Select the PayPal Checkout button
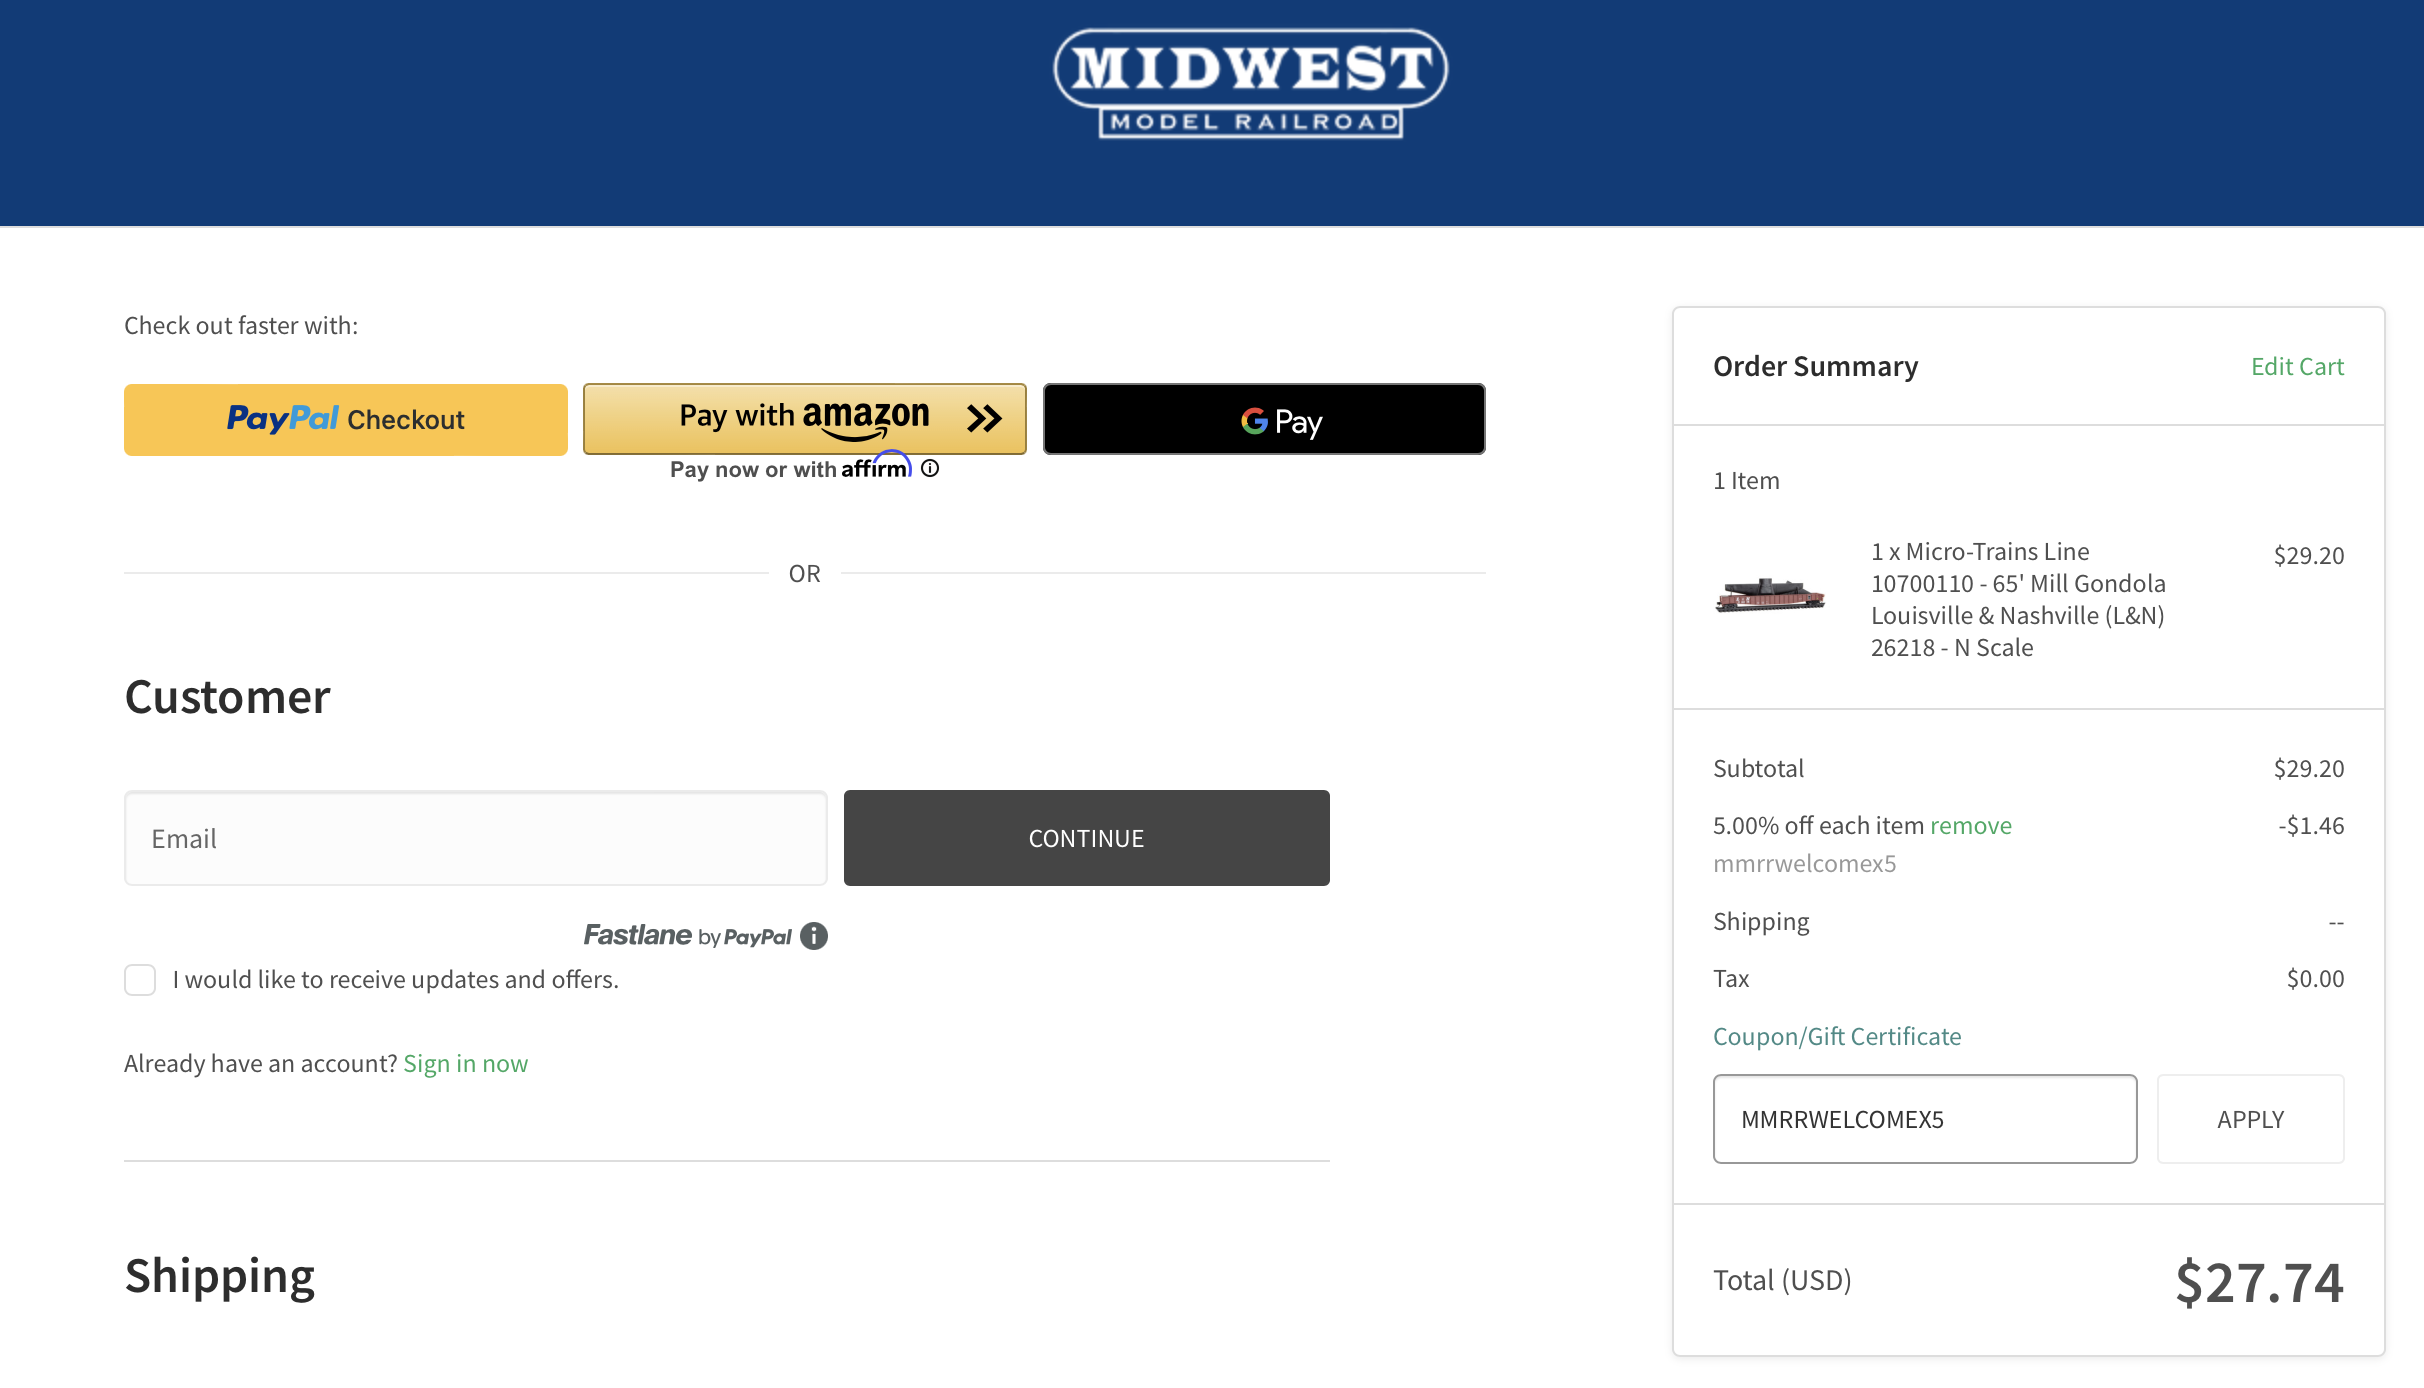Image resolution: width=2424 pixels, height=1388 pixels. 346,419
